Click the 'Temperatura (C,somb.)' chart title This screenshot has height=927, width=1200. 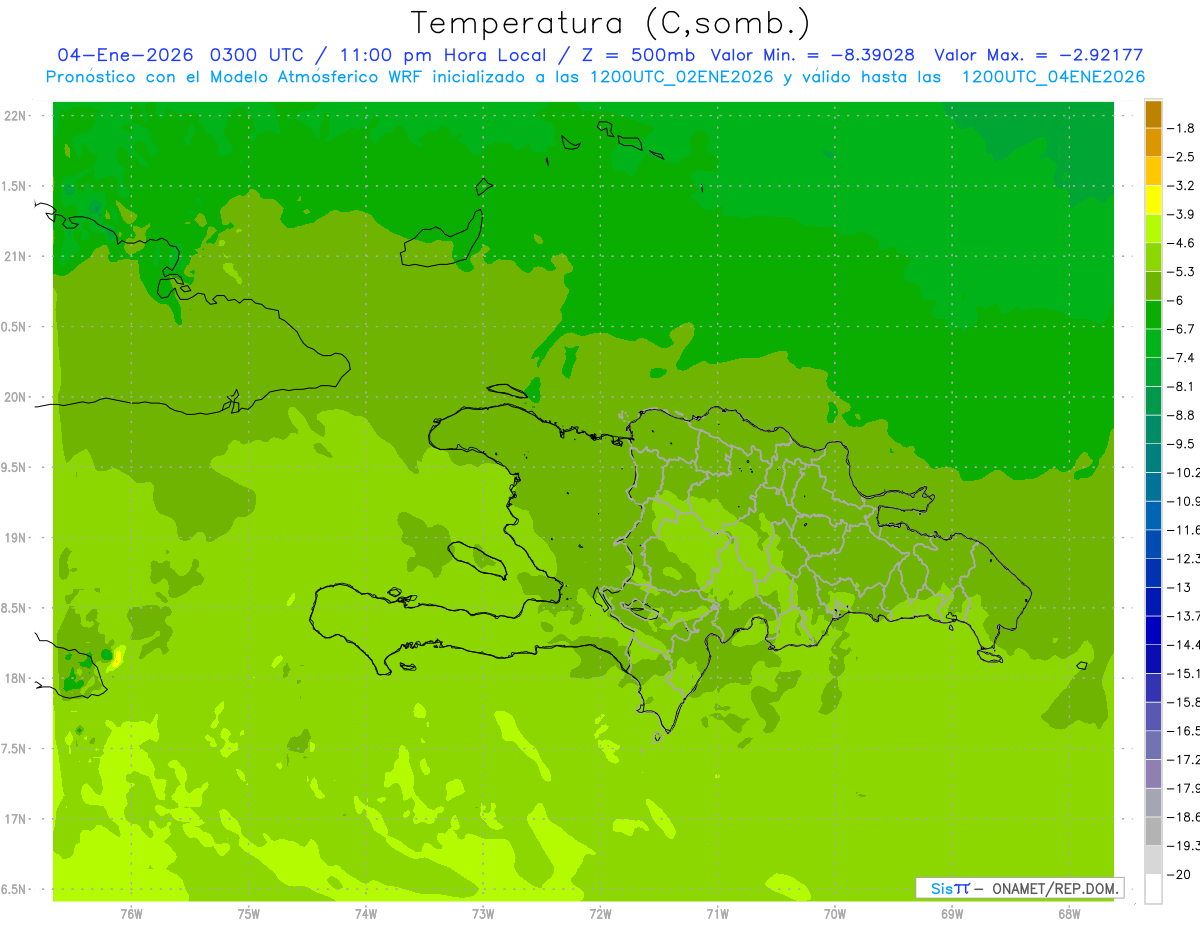point(610,22)
